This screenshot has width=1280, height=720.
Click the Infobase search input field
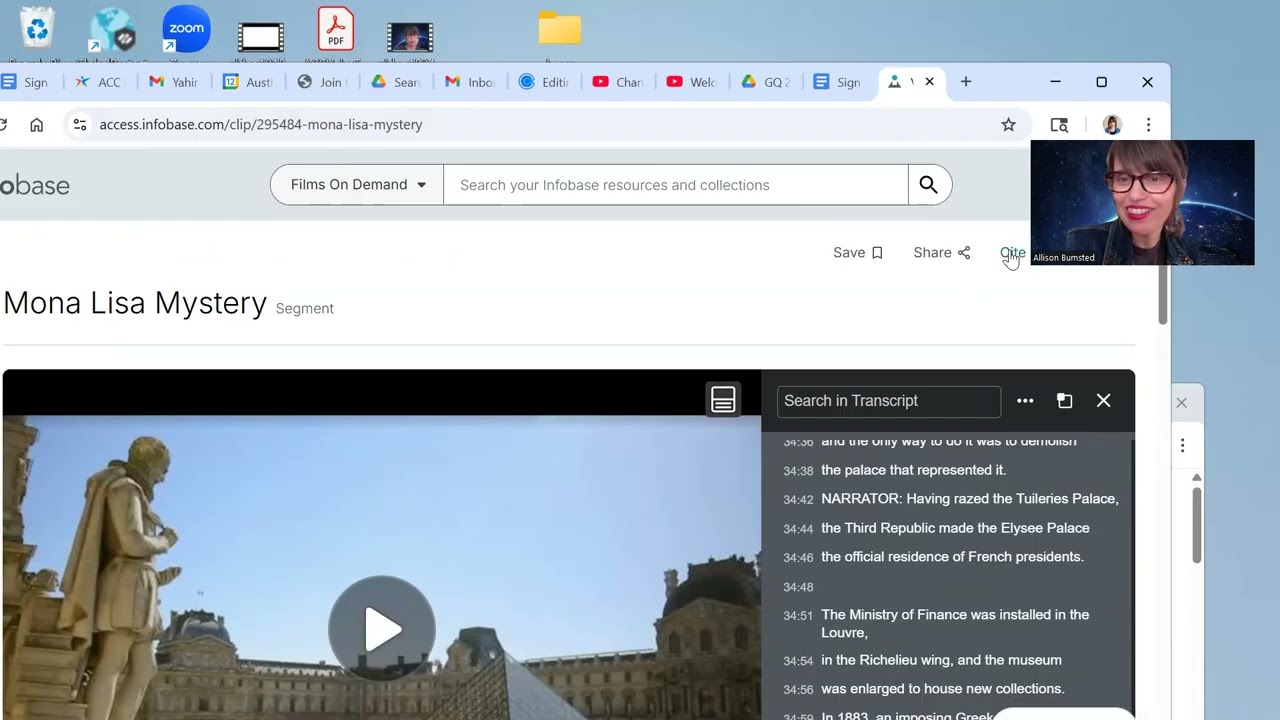676,185
